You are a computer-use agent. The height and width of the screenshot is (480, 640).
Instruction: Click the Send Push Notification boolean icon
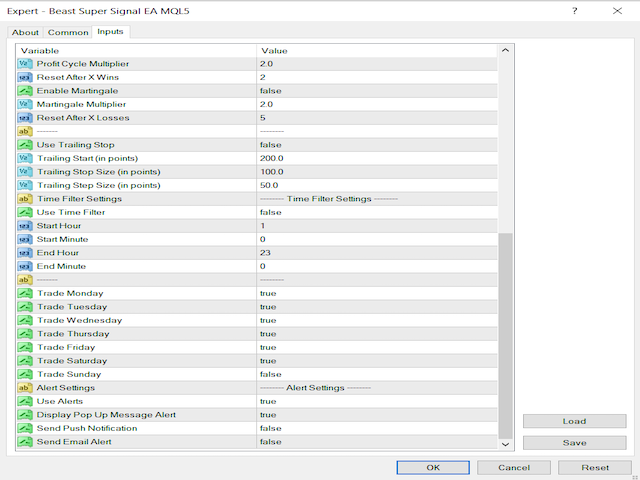point(25,428)
